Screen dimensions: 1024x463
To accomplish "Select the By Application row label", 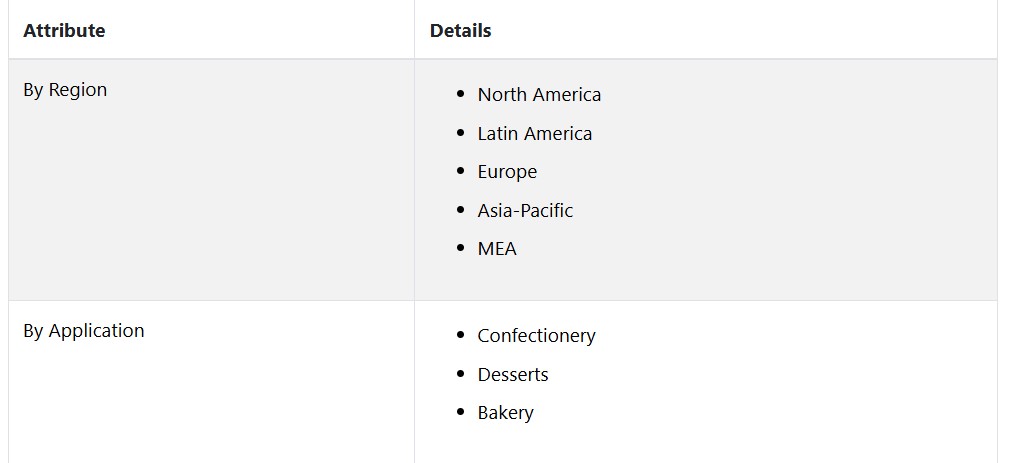I will tap(84, 330).
